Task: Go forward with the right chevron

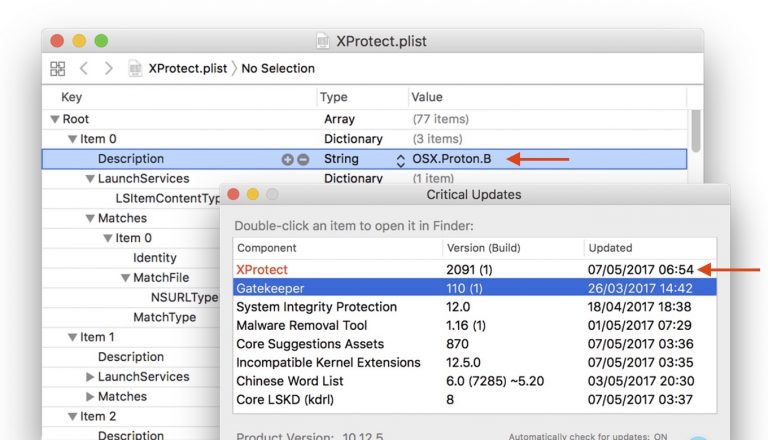Action: click(107, 69)
